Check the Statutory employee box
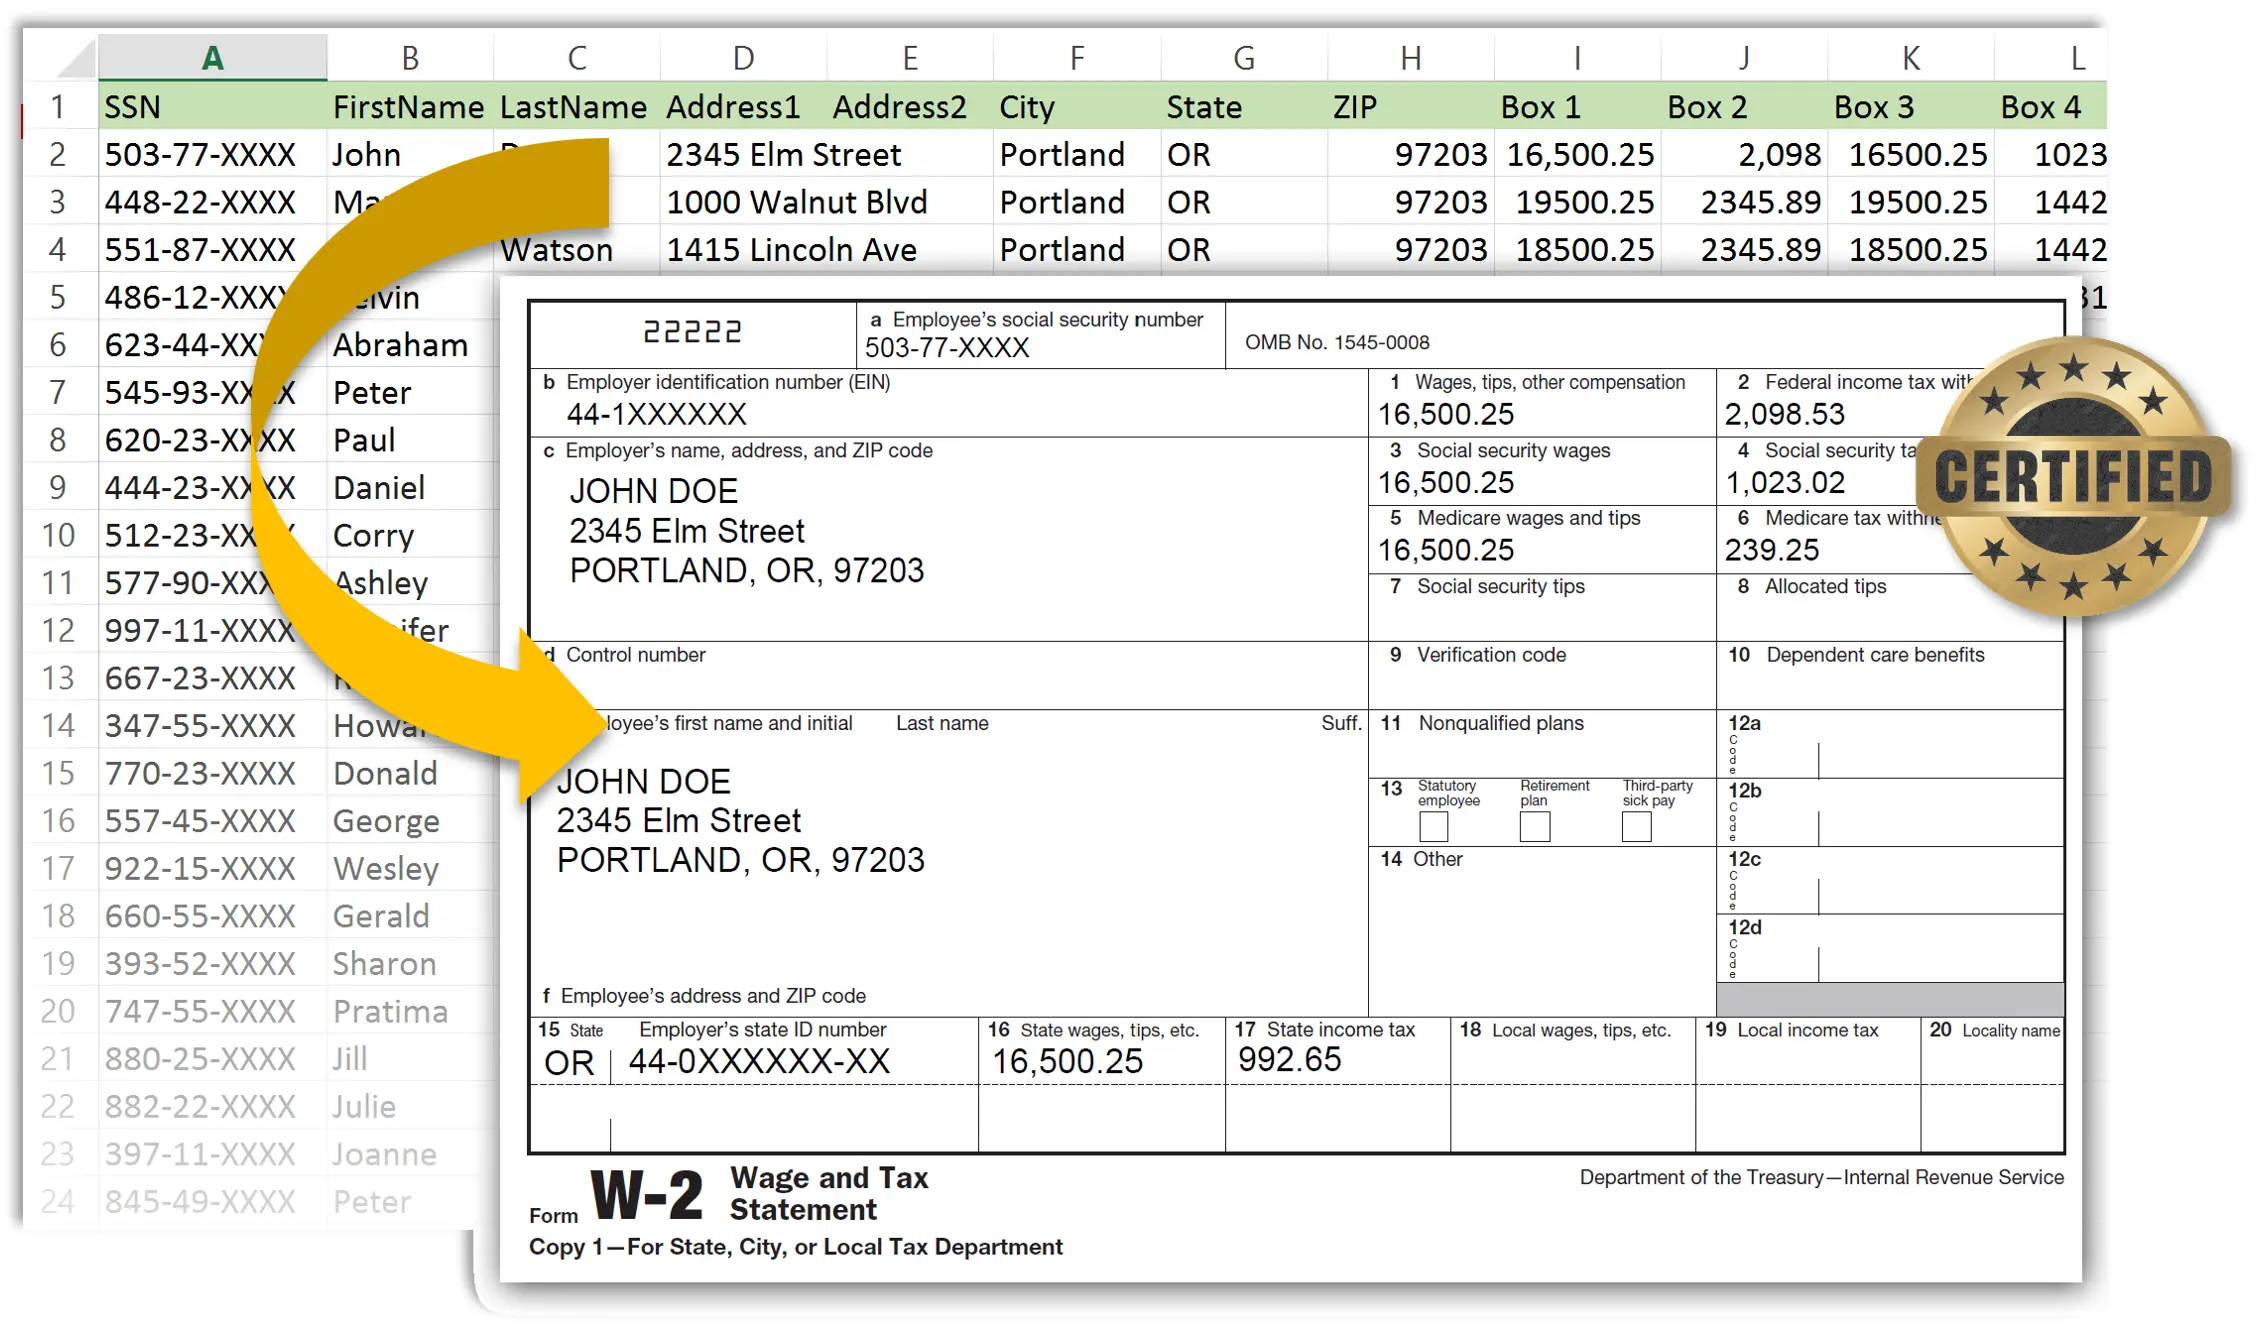Screen dimensions: 2265x1332 click(x=1433, y=827)
